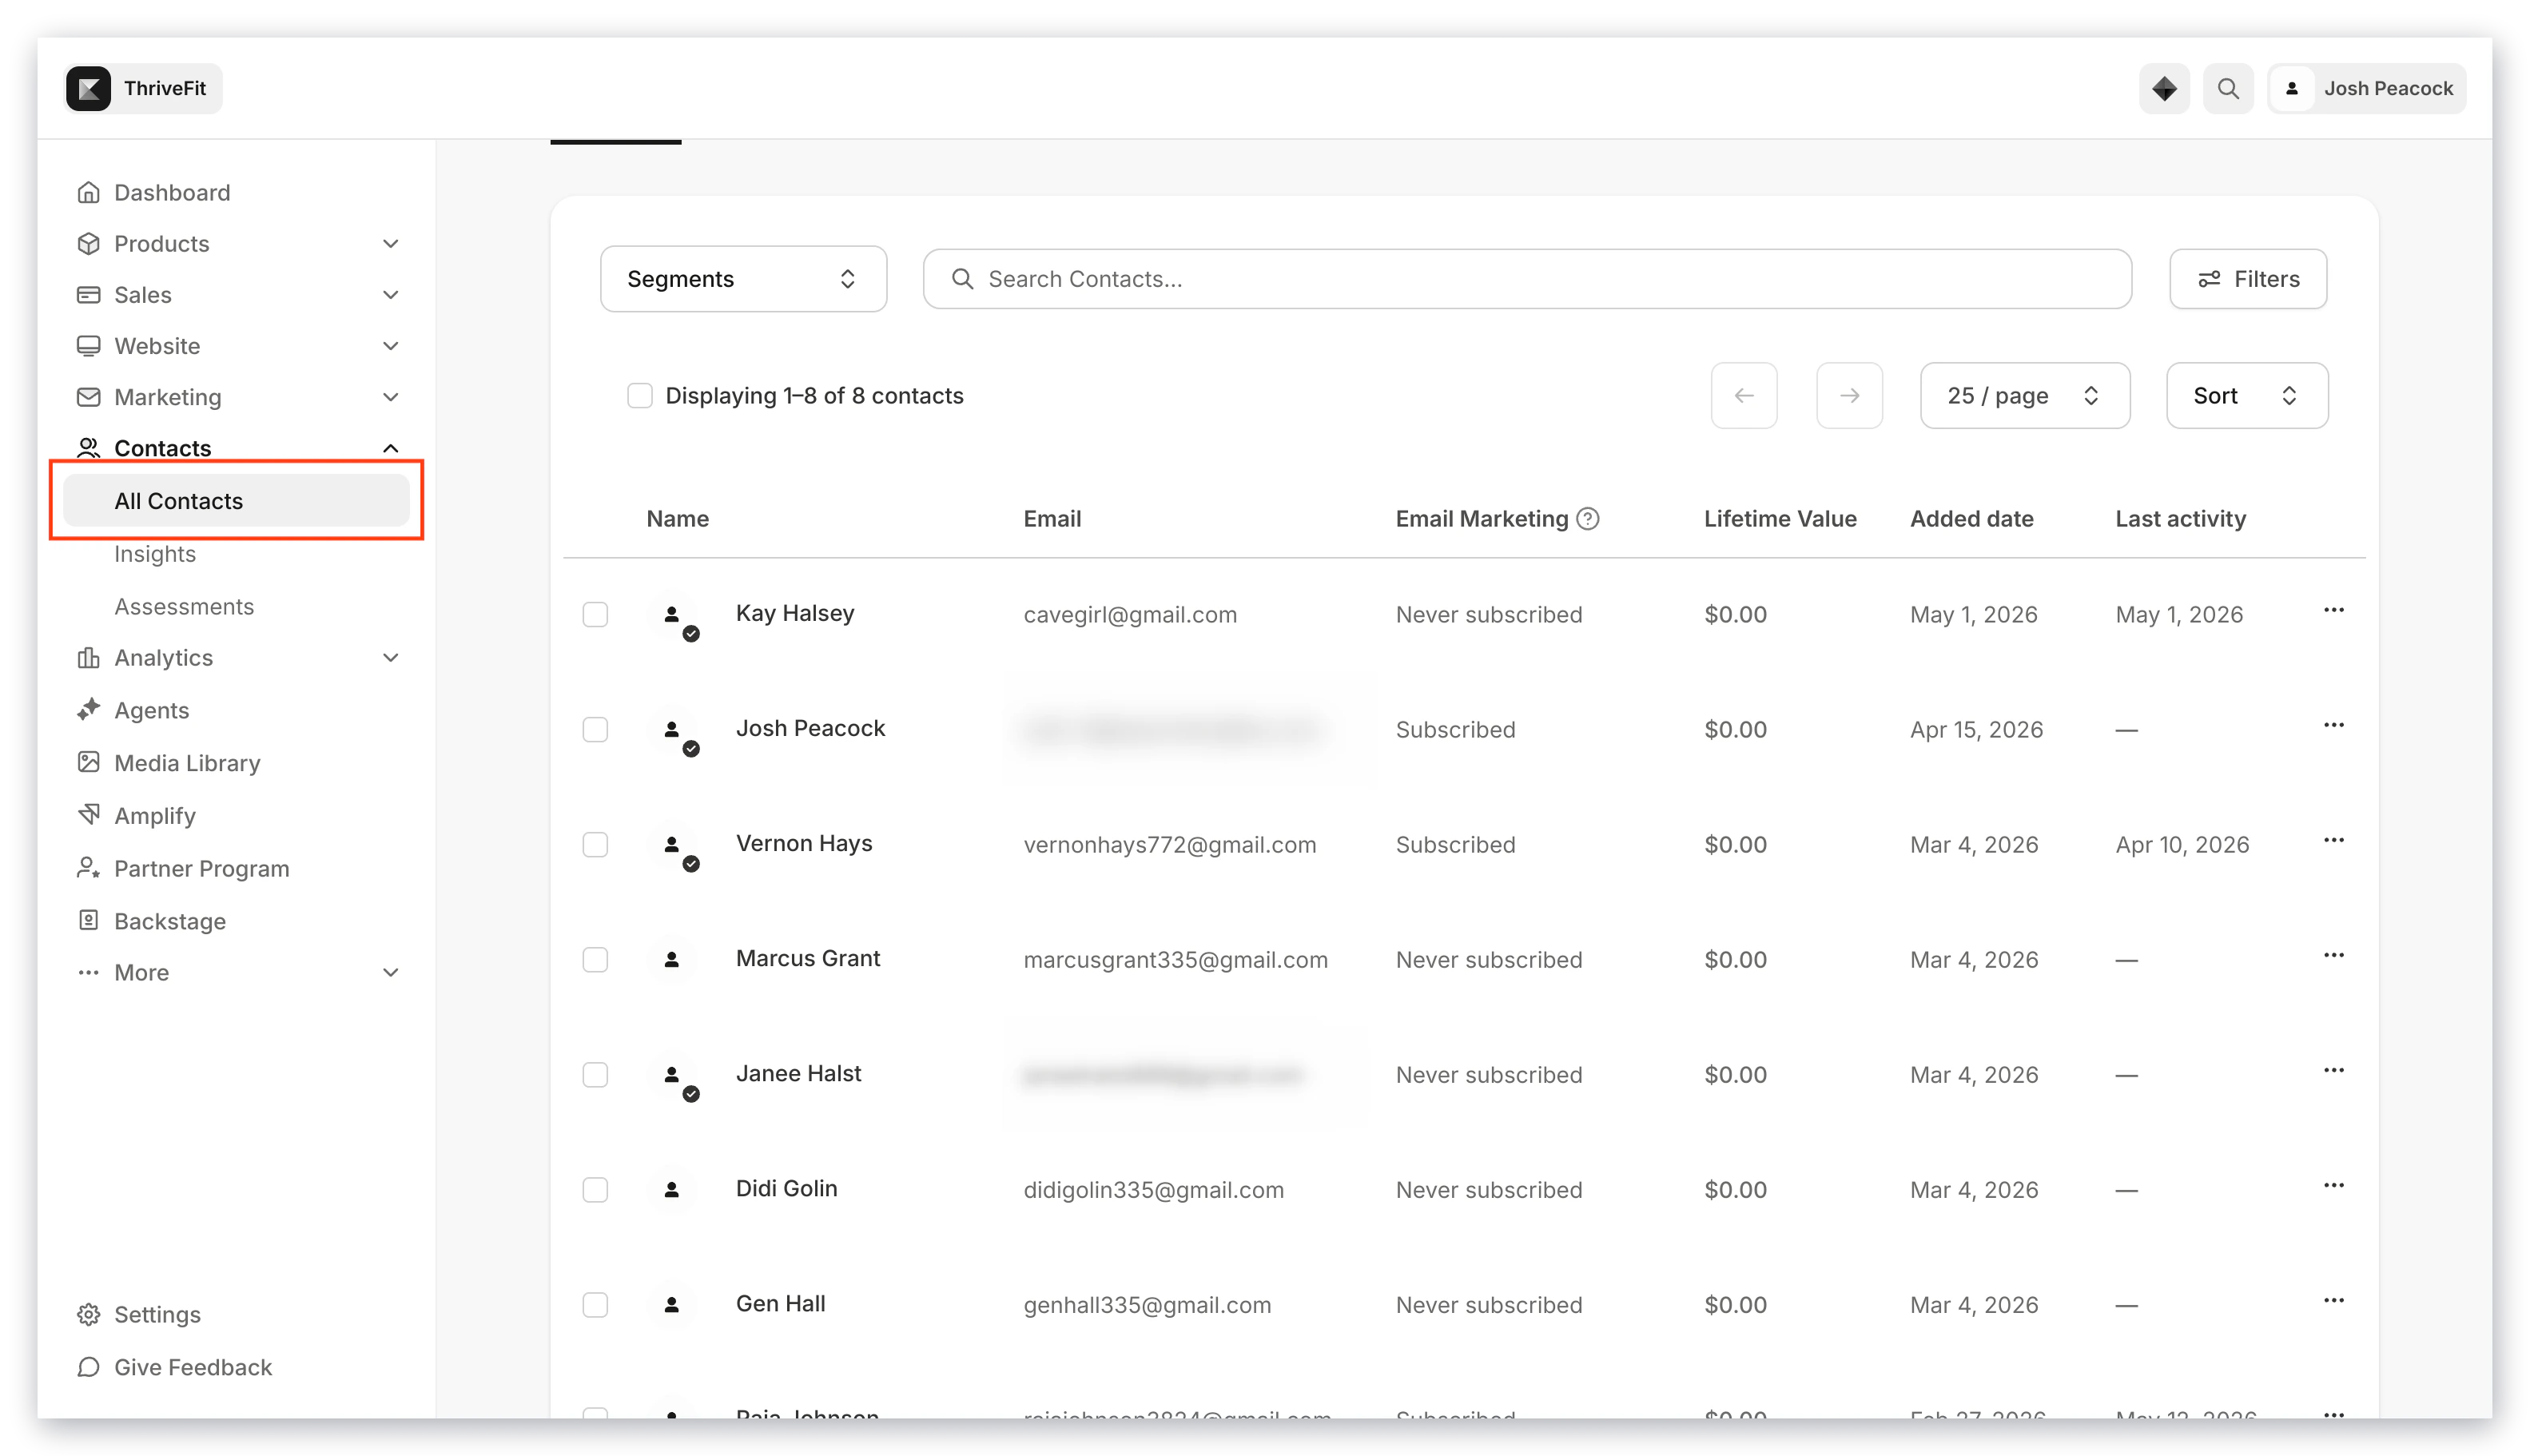The height and width of the screenshot is (1456, 2530).
Task: Select the Gen Hall row checkbox
Action: (x=595, y=1304)
